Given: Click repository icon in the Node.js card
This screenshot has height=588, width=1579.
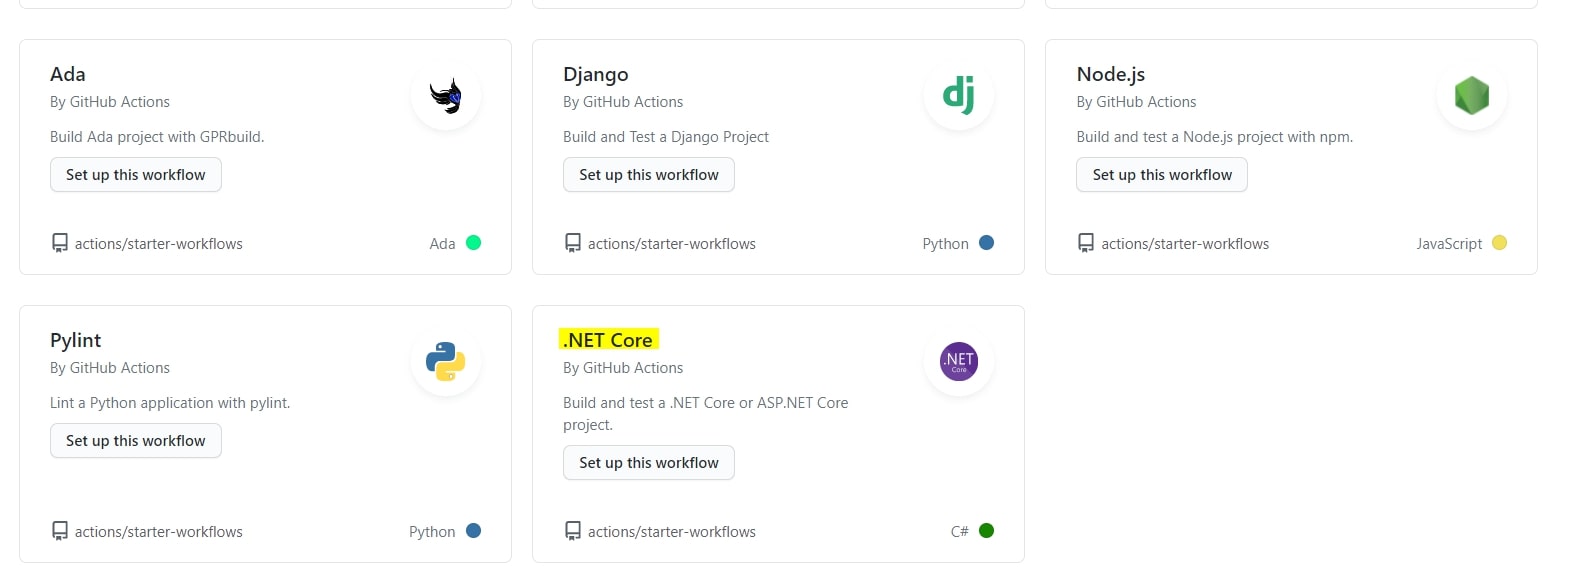Looking at the screenshot, I should (x=1086, y=243).
